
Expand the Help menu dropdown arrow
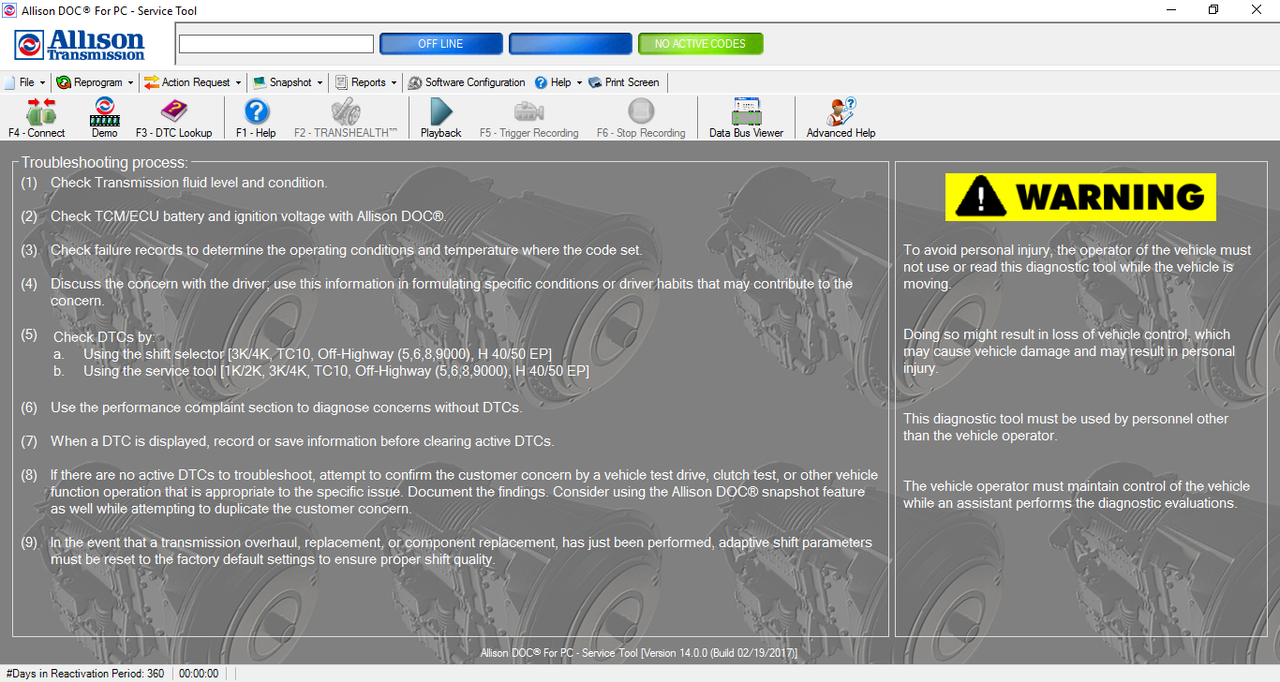coord(579,83)
